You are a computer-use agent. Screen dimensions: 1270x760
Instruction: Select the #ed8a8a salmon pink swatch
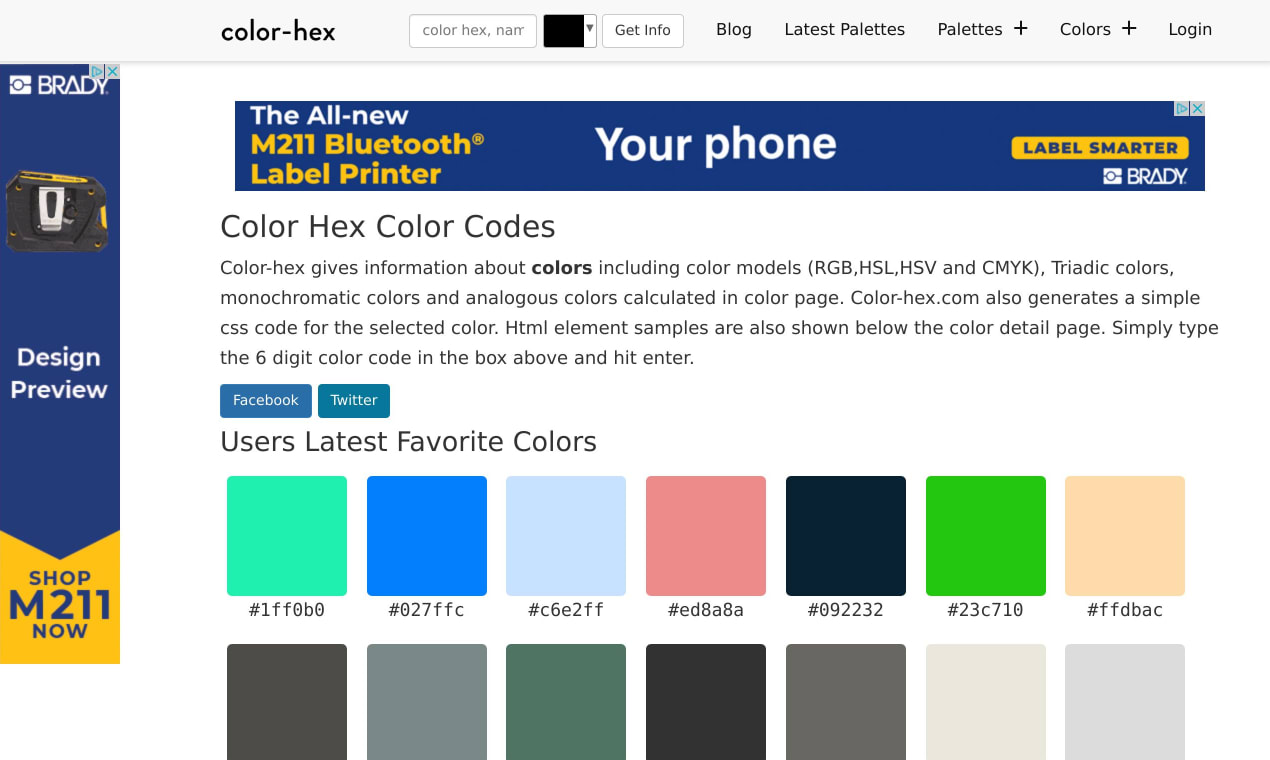click(706, 536)
